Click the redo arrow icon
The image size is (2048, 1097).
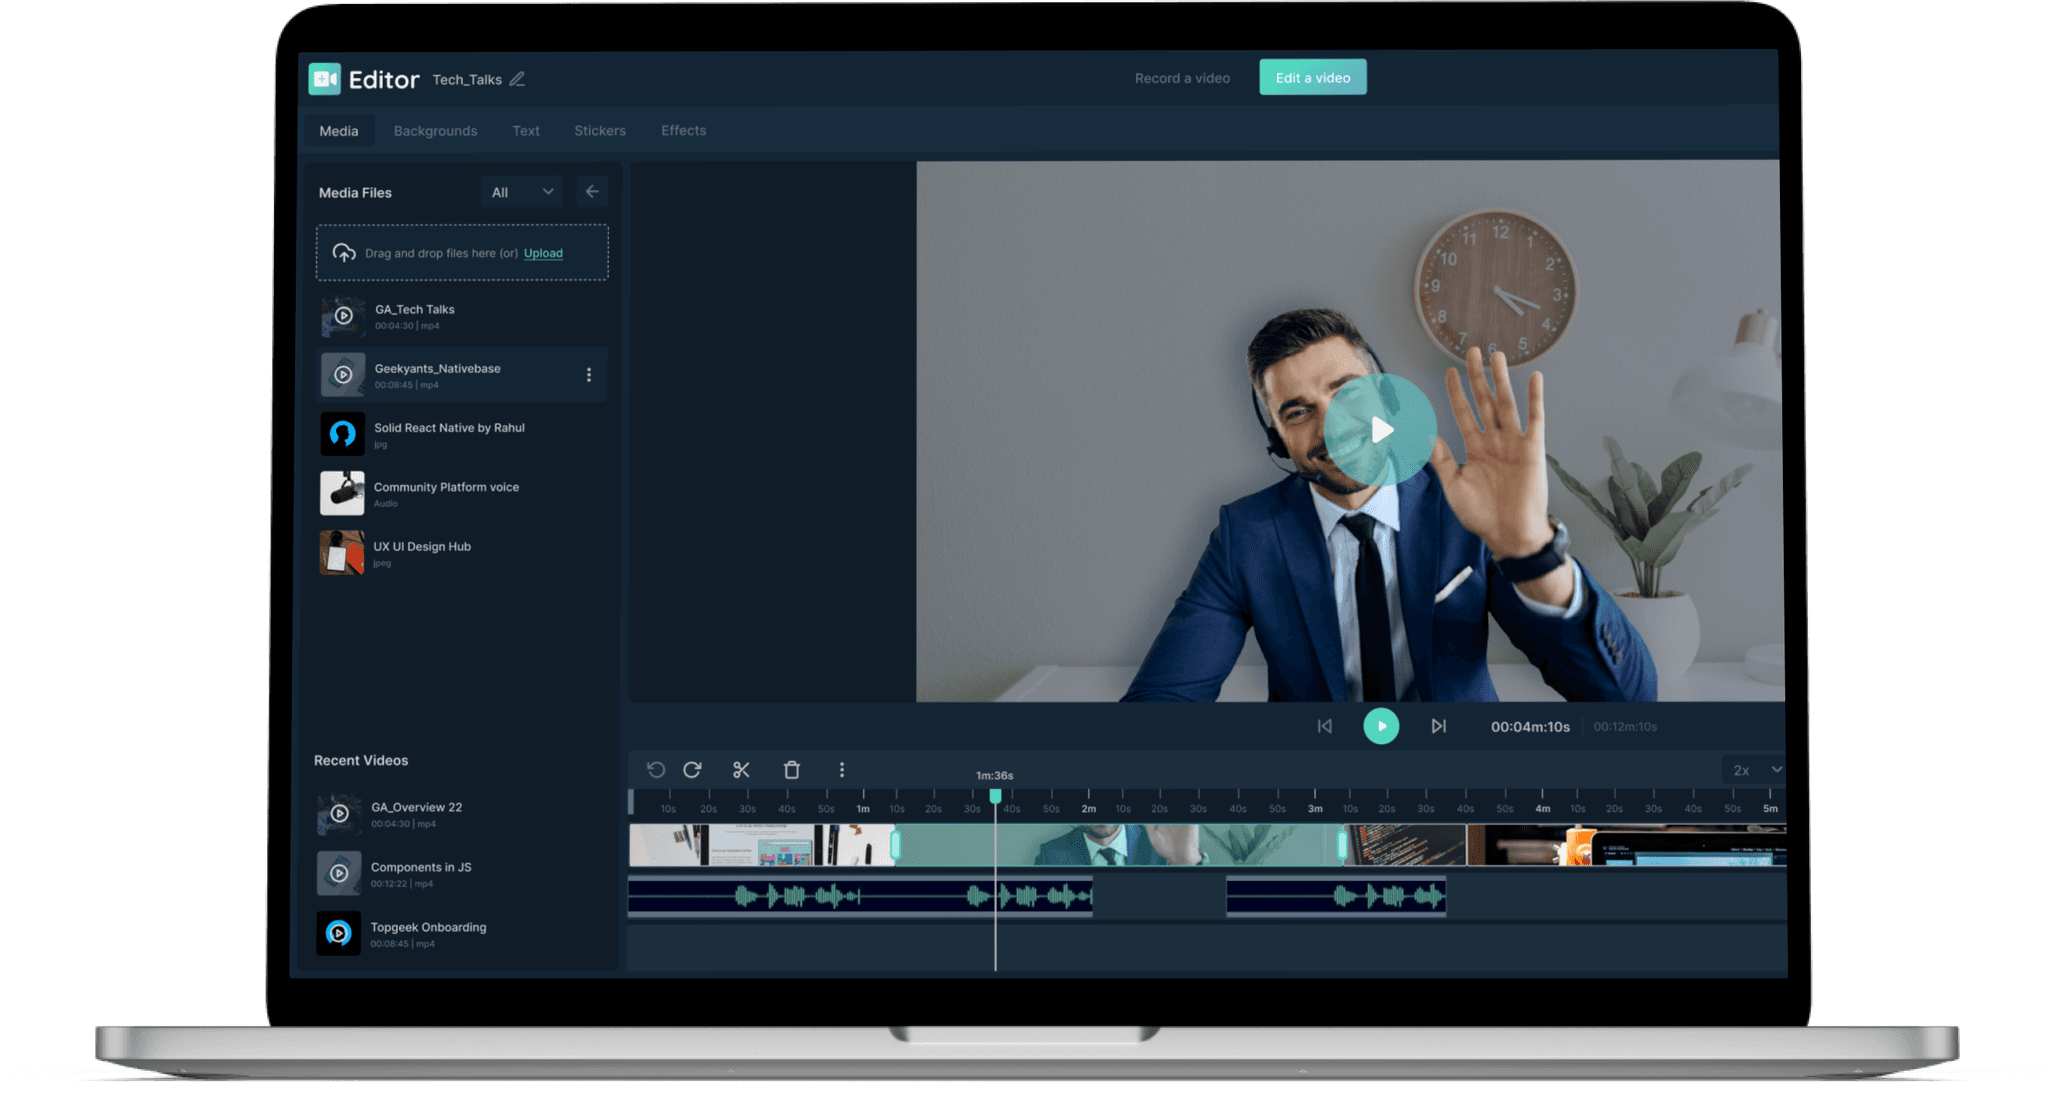(692, 769)
